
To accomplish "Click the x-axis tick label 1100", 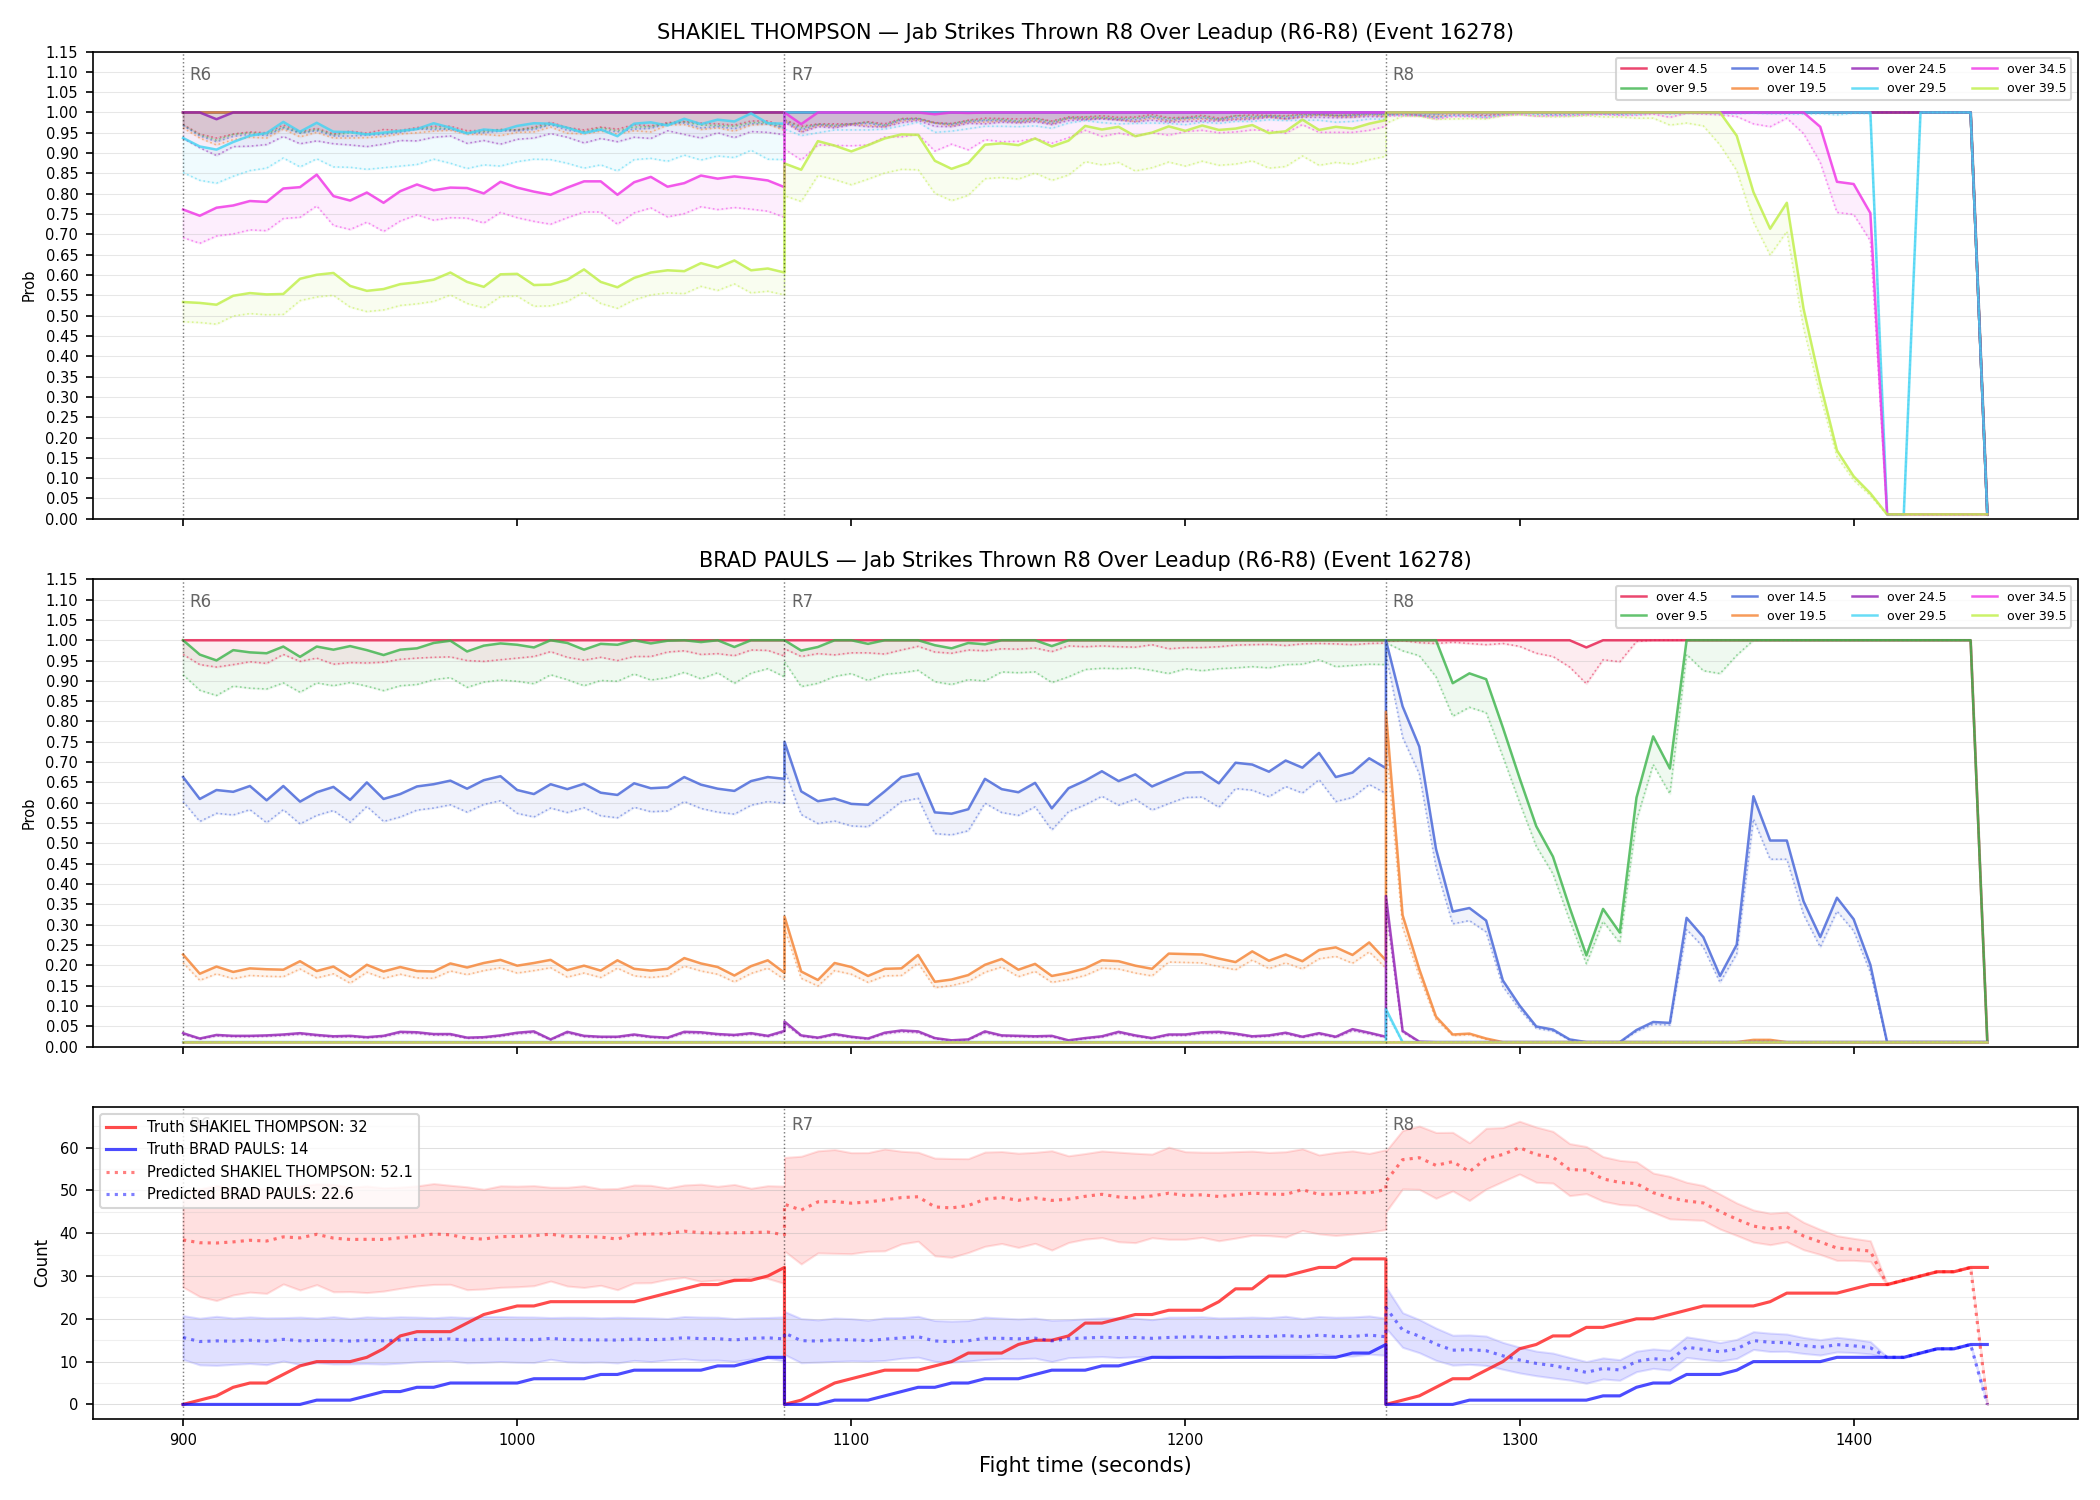I will [850, 1439].
